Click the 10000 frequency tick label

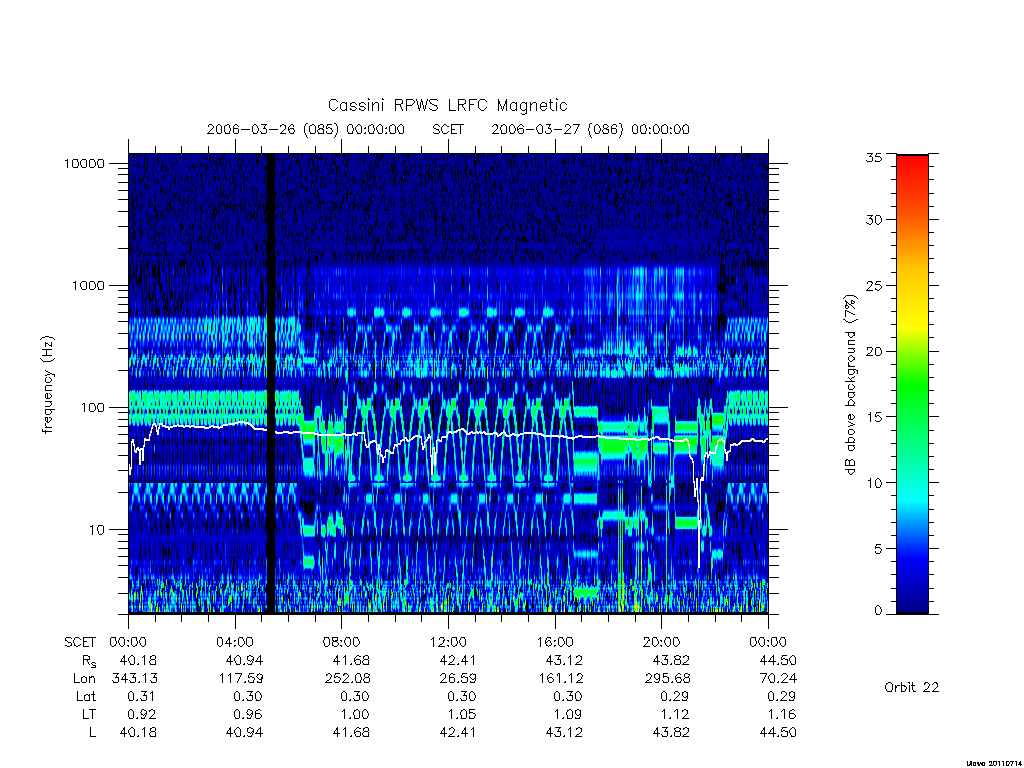click(x=84, y=164)
